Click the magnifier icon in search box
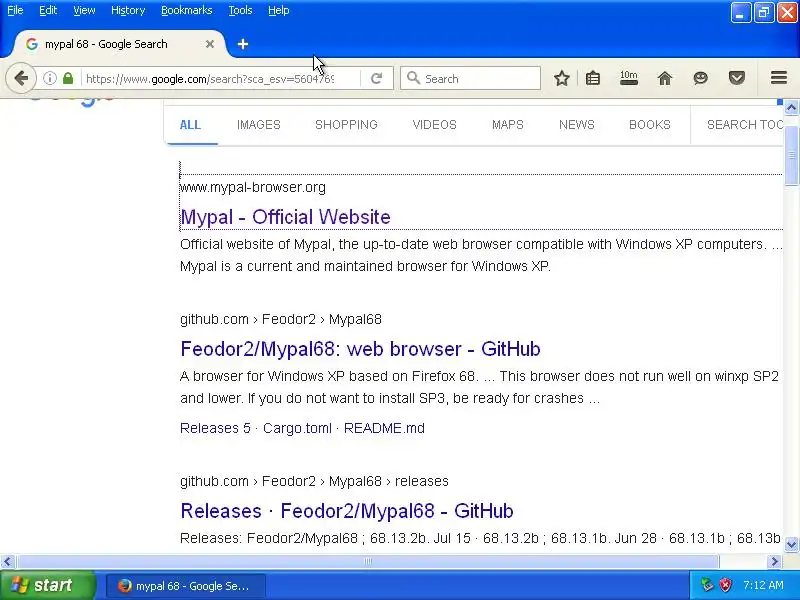The height and width of the screenshot is (600, 800). point(413,78)
